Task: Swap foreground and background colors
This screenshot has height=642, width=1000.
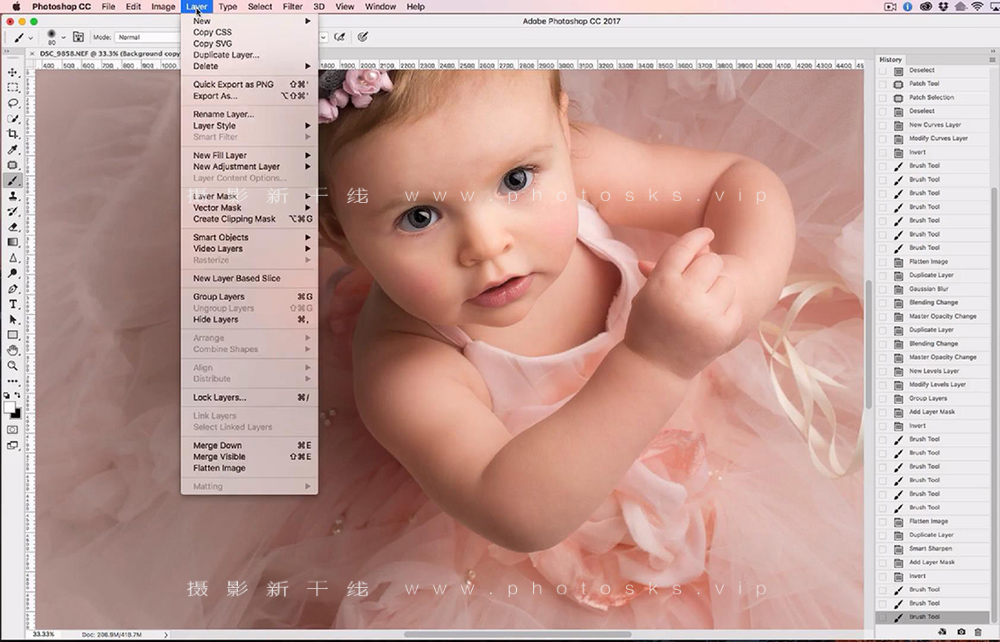Action: [17, 395]
